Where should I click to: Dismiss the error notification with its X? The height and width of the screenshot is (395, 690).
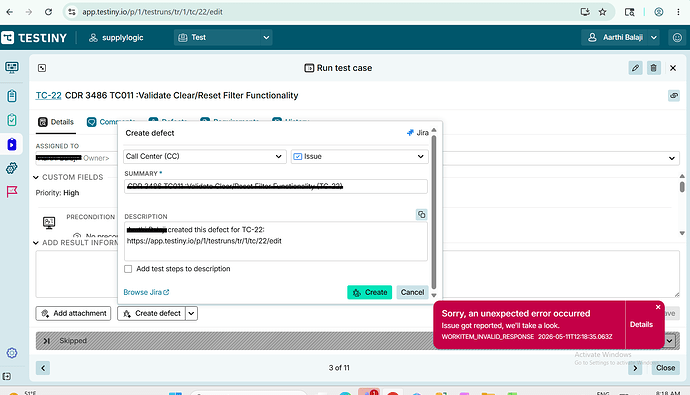tap(658, 307)
